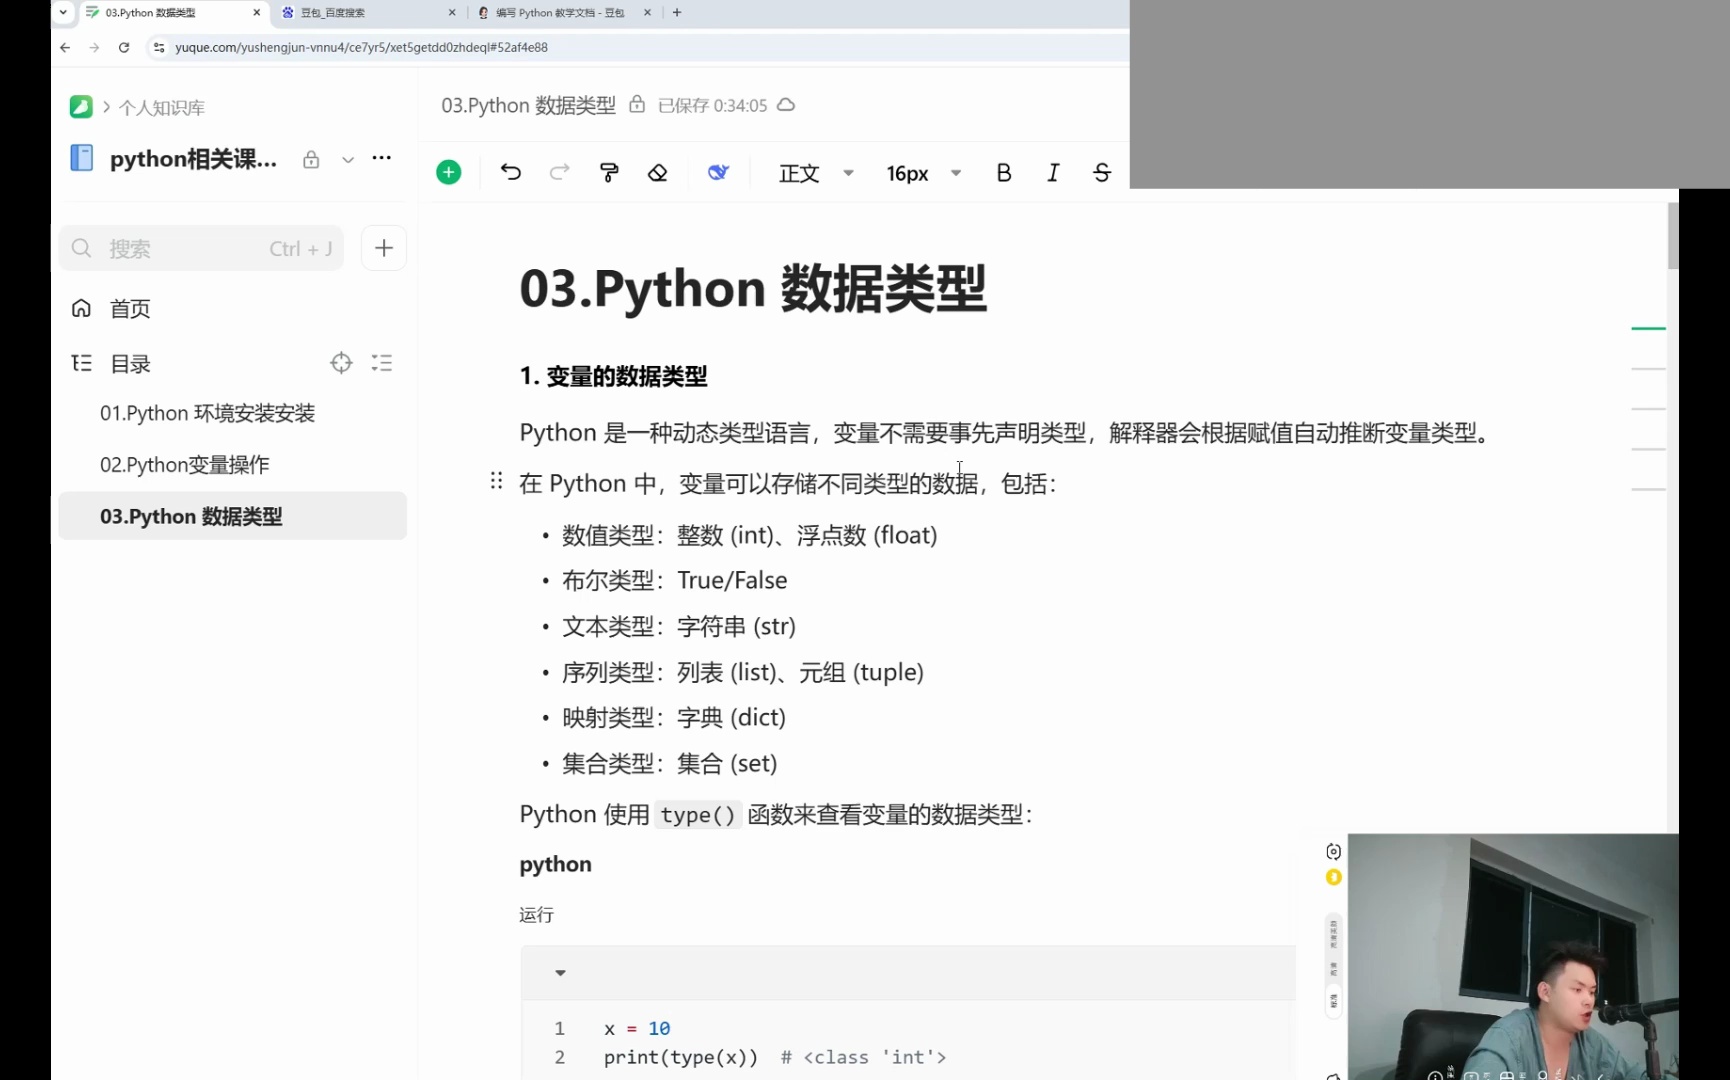Image resolution: width=1730 pixels, height=1080 pixels.
Task: Toggle strikethrough formatting
Action: (x=1102, y=173)
